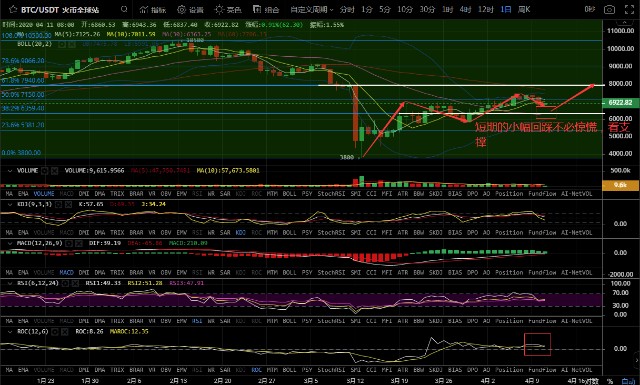The height and width of the screenshot is (385, 640).
Task: Select StochRSI in the VOLUME pane selector
Action: click(x=331, y=194)
